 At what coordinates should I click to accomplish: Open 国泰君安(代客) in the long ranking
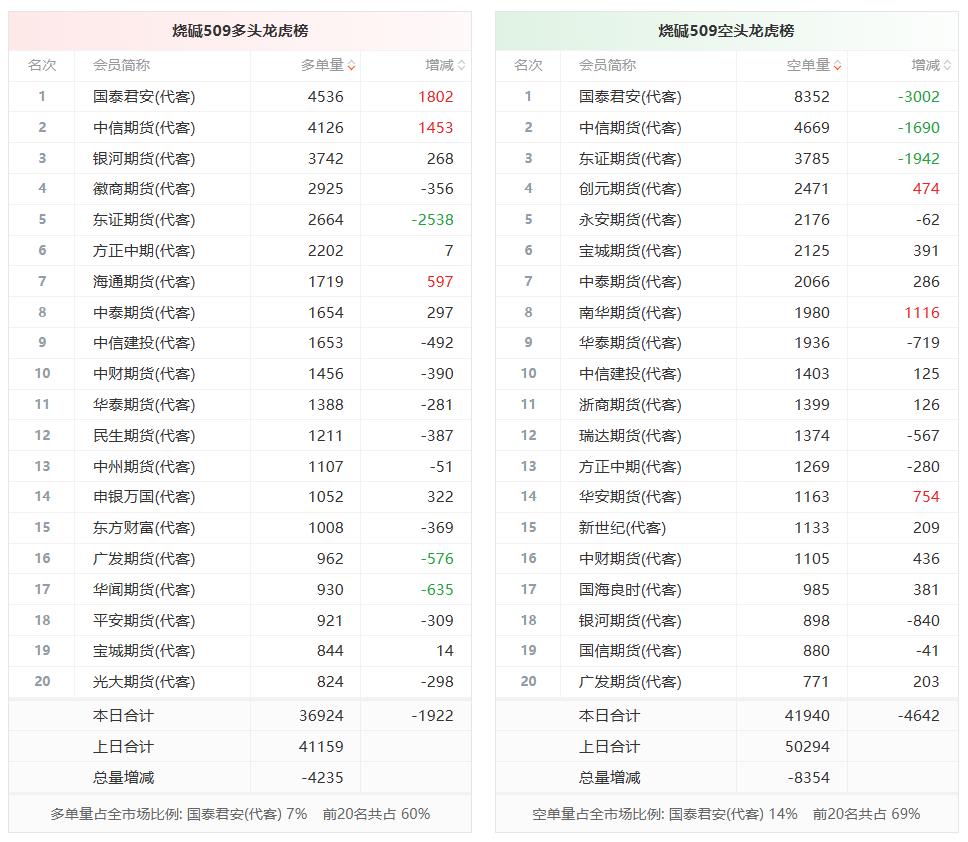click(144, 97)
